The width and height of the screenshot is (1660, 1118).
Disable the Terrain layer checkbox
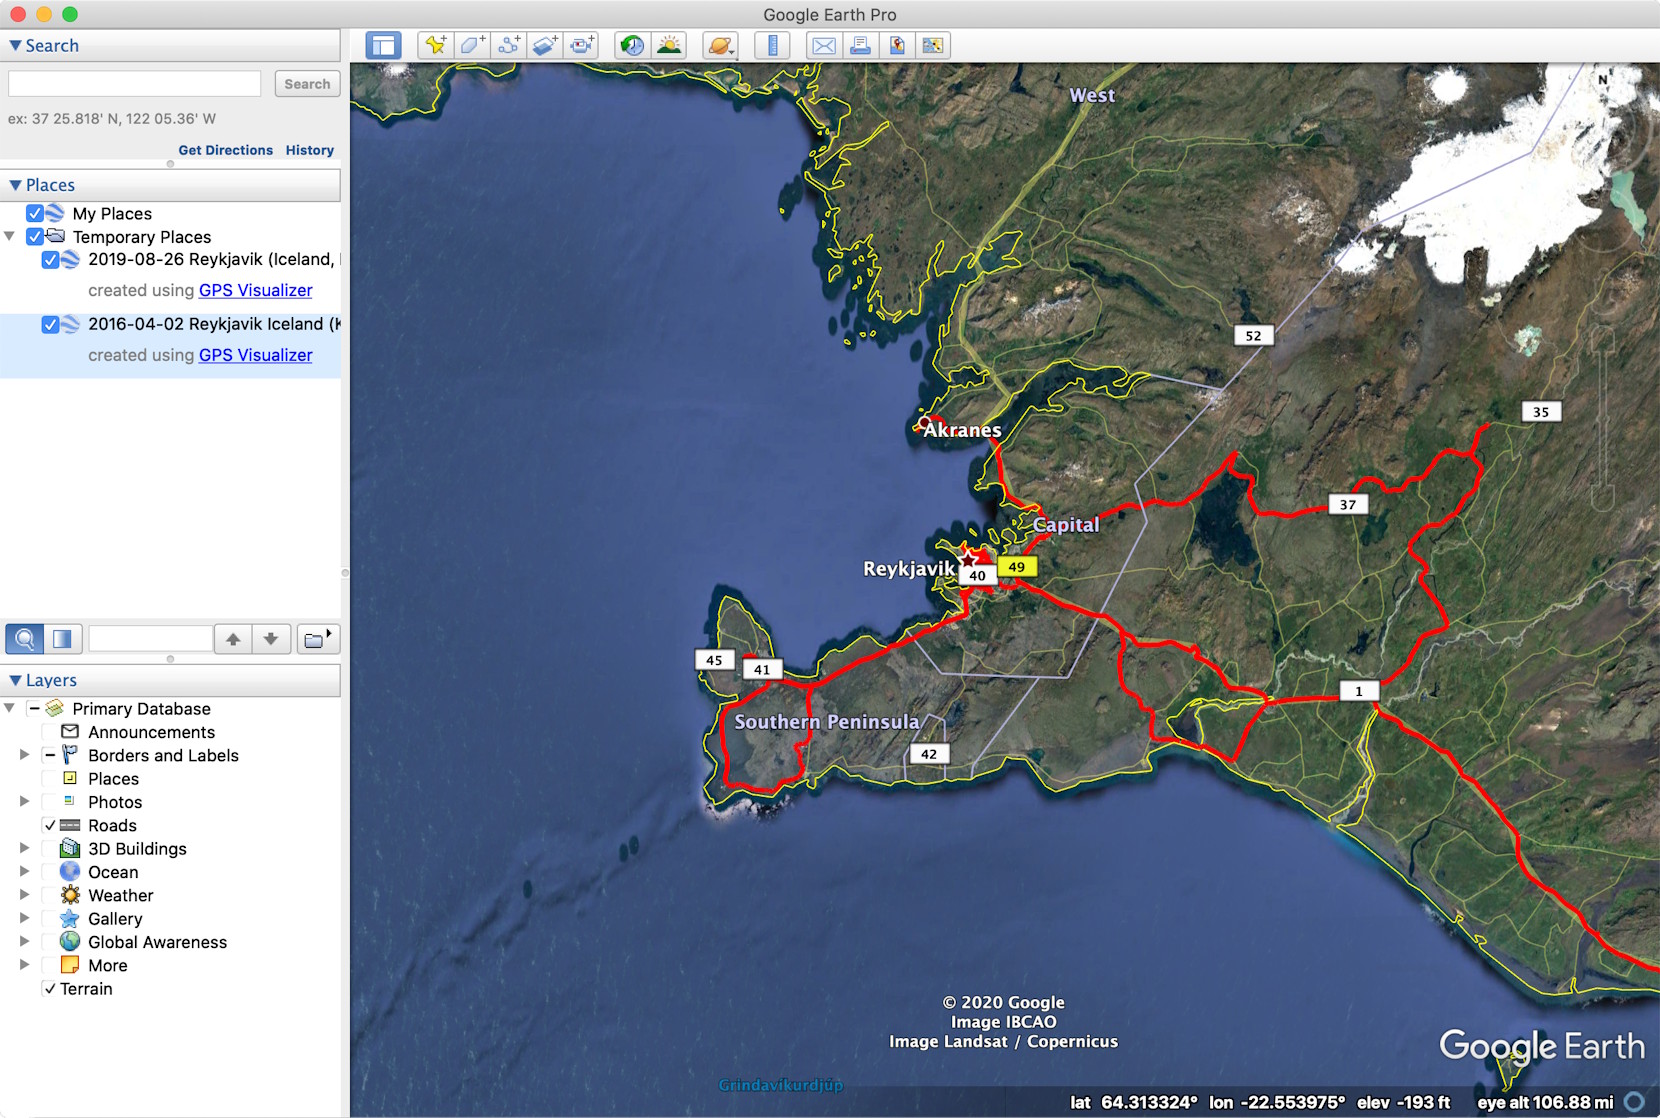[49, 988]
